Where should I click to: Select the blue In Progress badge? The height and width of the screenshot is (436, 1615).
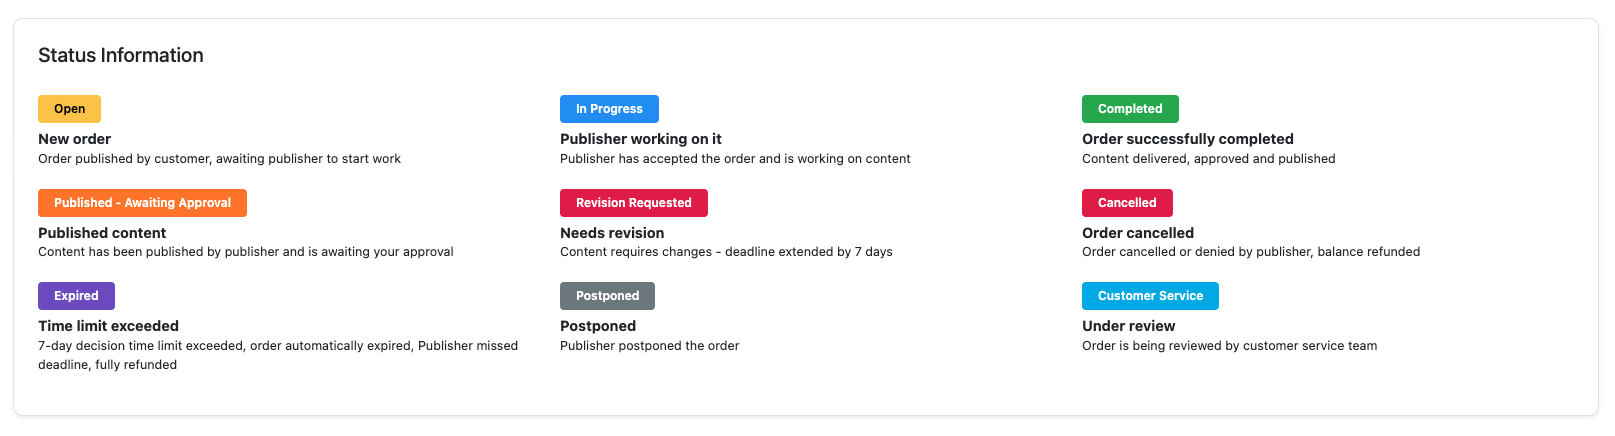pyautogui.click(x=609, y=109)
